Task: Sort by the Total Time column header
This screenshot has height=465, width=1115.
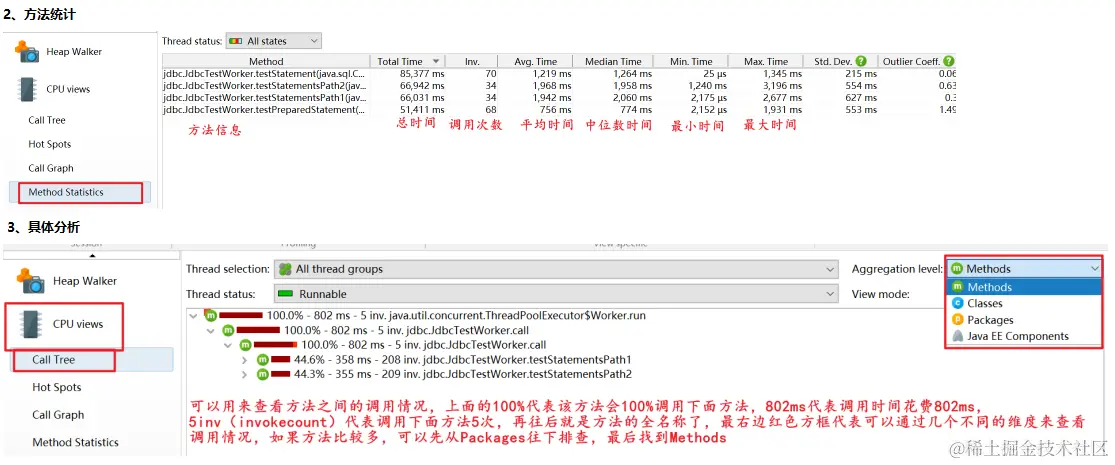Action: point(409,61)
